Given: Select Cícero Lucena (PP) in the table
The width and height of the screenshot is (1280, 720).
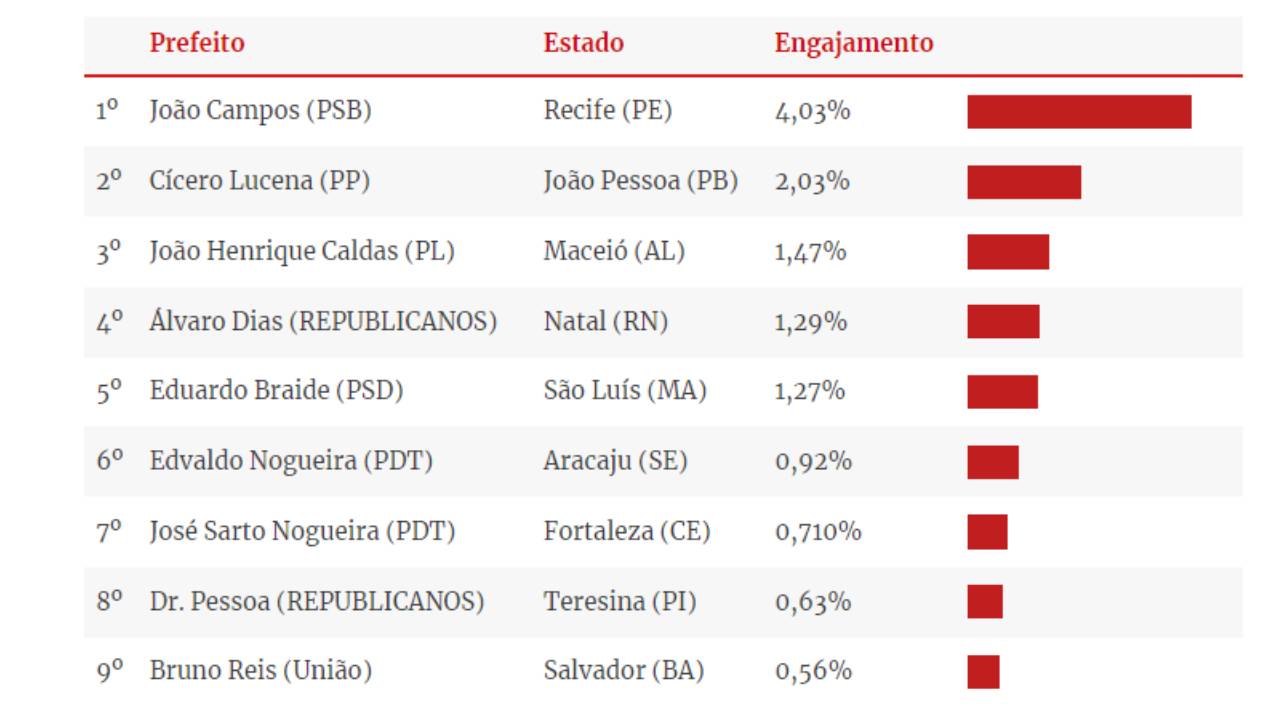Looking at the screenshot, I should tap(259, 181).
